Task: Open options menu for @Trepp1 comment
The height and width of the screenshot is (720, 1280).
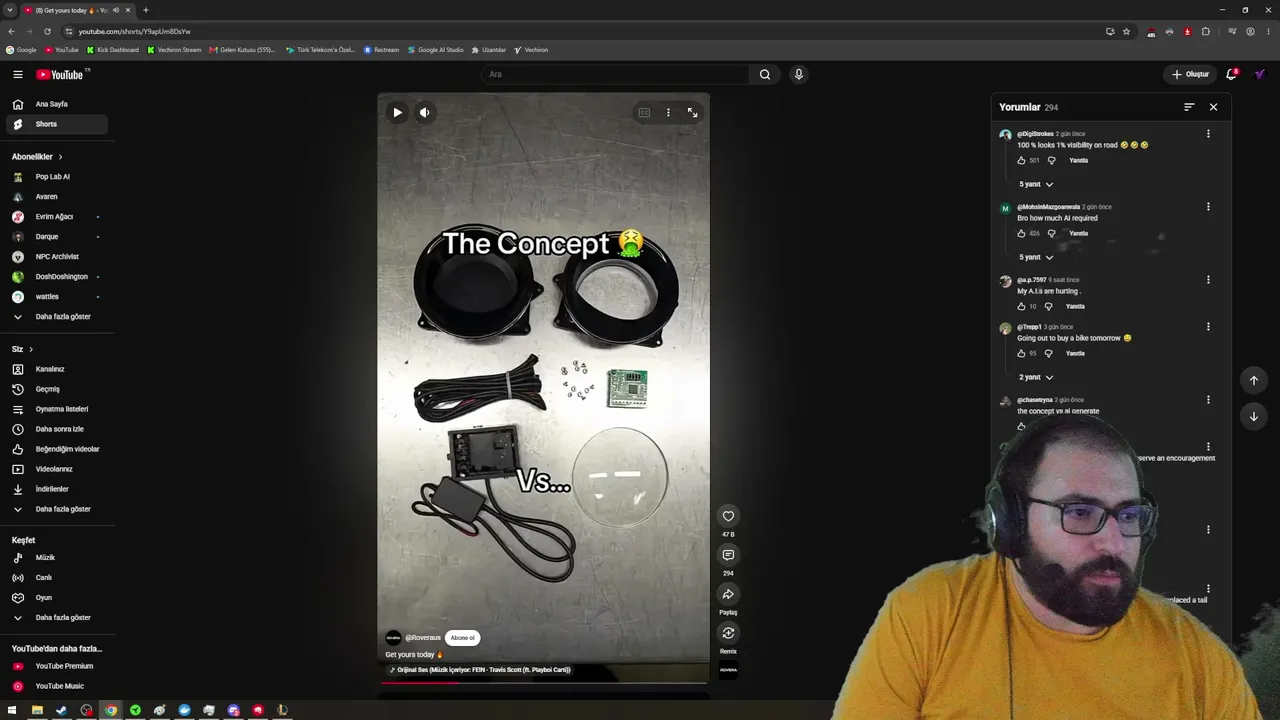Action: pos(1208,327)
